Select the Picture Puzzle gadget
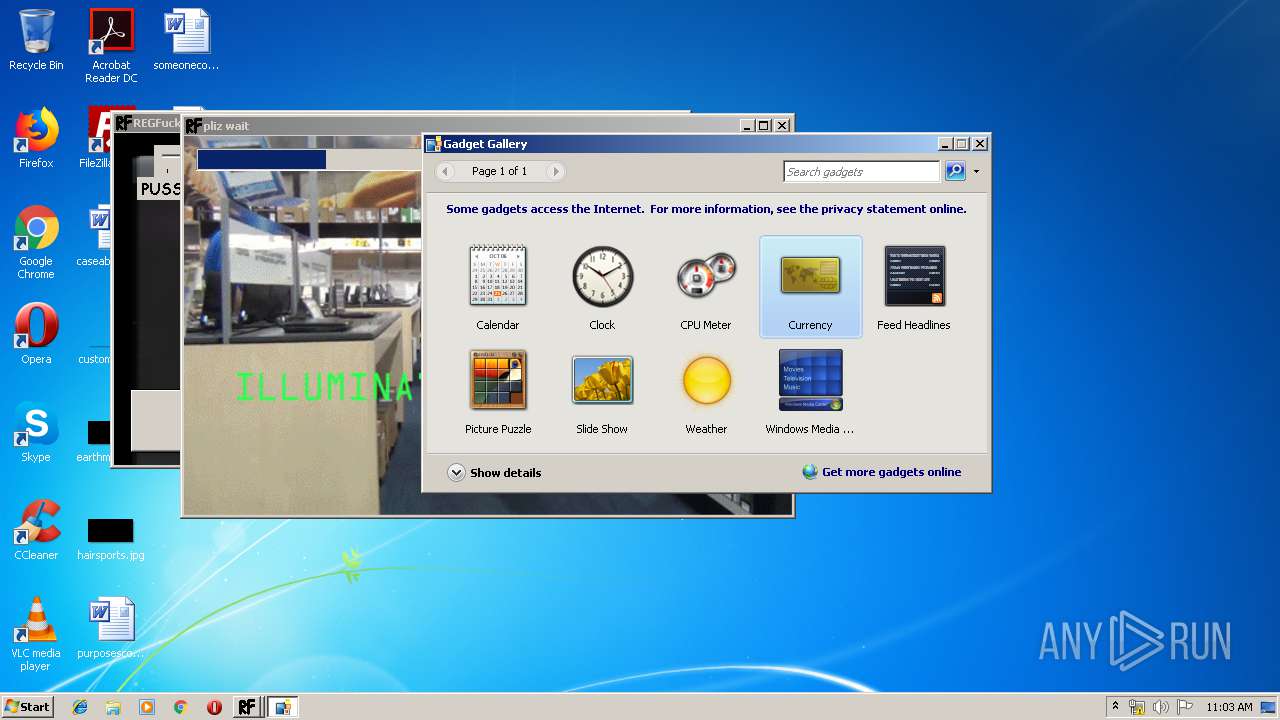 (498, 391)
